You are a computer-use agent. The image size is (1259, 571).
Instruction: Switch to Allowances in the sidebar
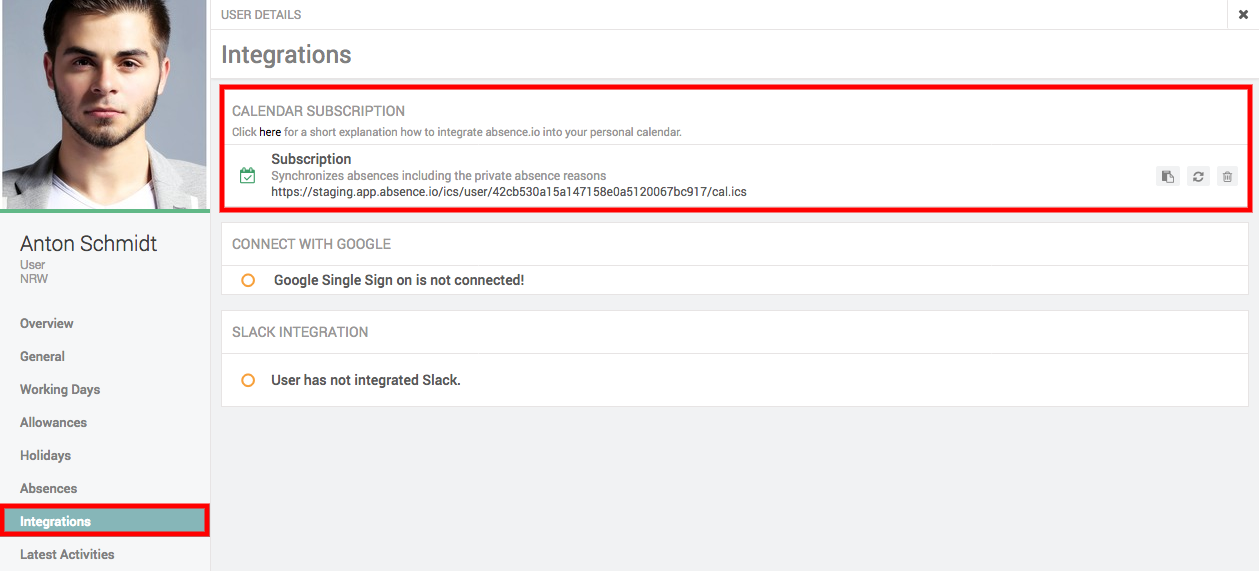pos(53,423)
